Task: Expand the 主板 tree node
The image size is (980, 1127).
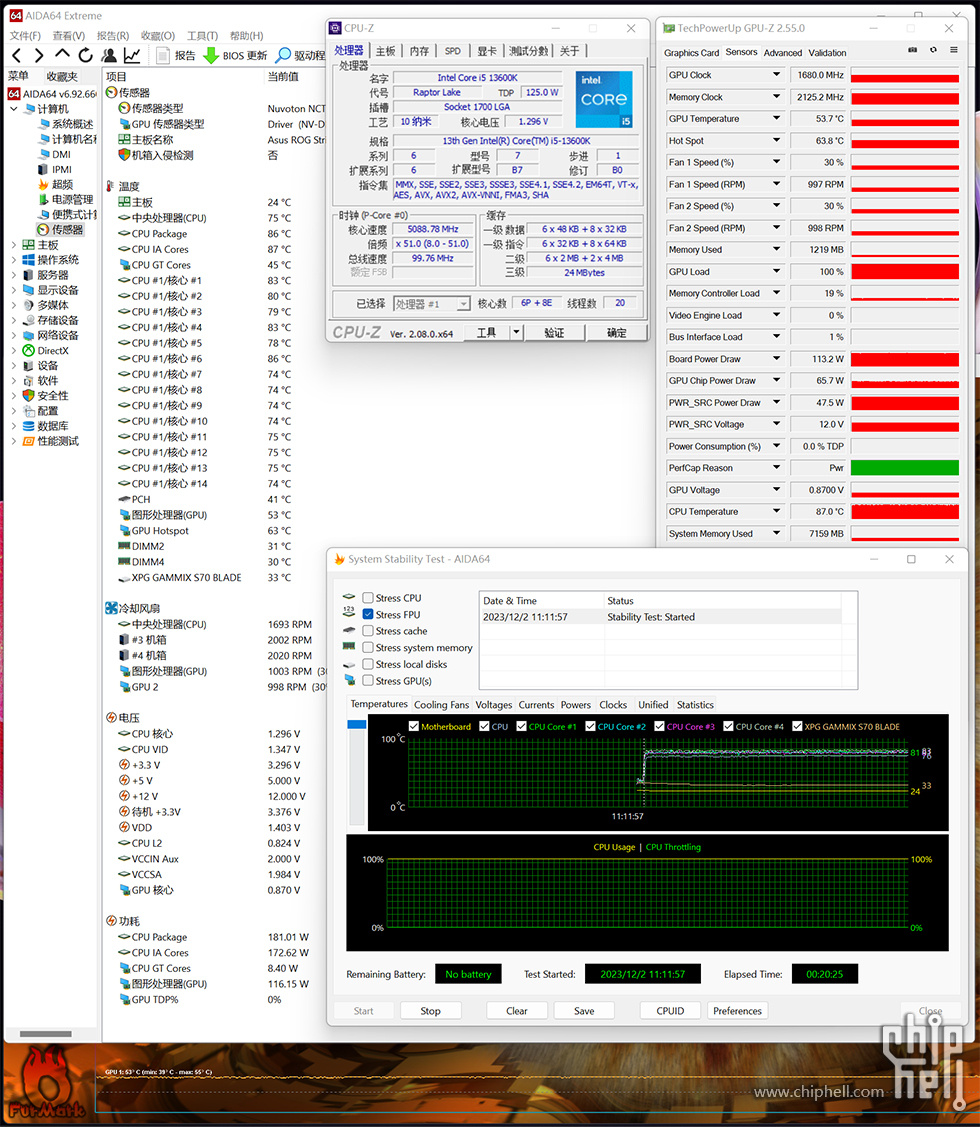Action: pyautogui.click(x=14, y=244)
